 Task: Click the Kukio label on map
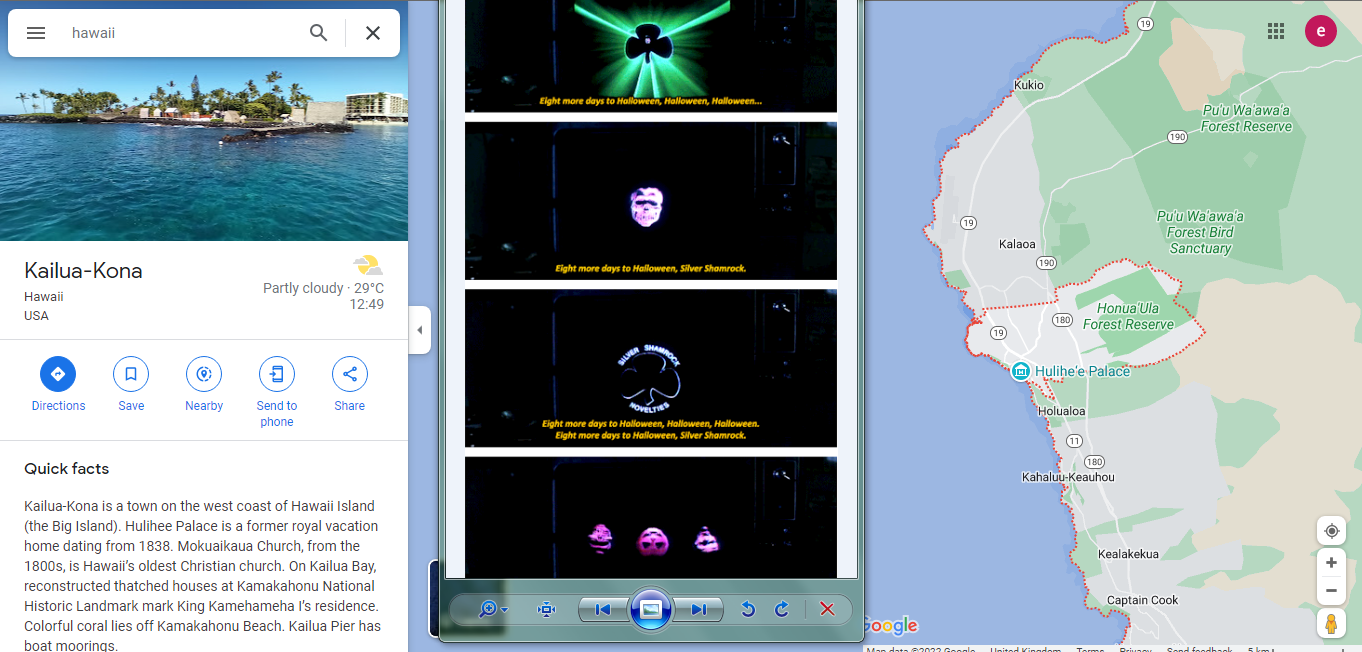(1029, 85)
